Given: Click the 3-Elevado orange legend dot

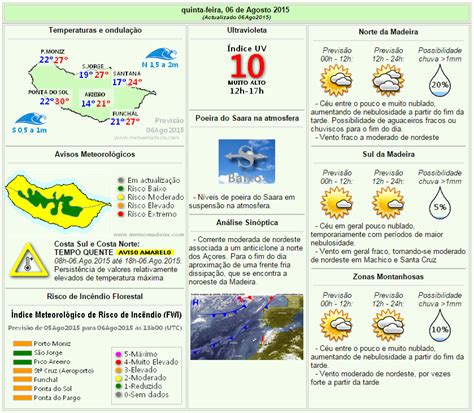Looking at the screenshot, I should click(118, 370).
